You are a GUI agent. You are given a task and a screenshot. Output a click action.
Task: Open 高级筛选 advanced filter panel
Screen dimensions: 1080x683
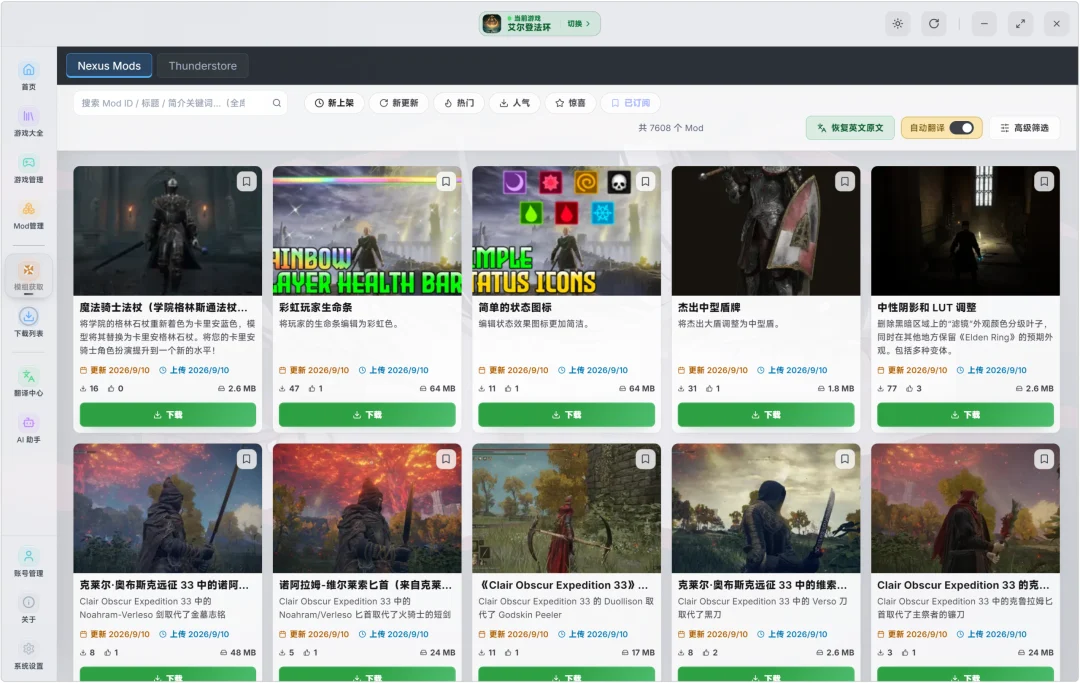1024,128
